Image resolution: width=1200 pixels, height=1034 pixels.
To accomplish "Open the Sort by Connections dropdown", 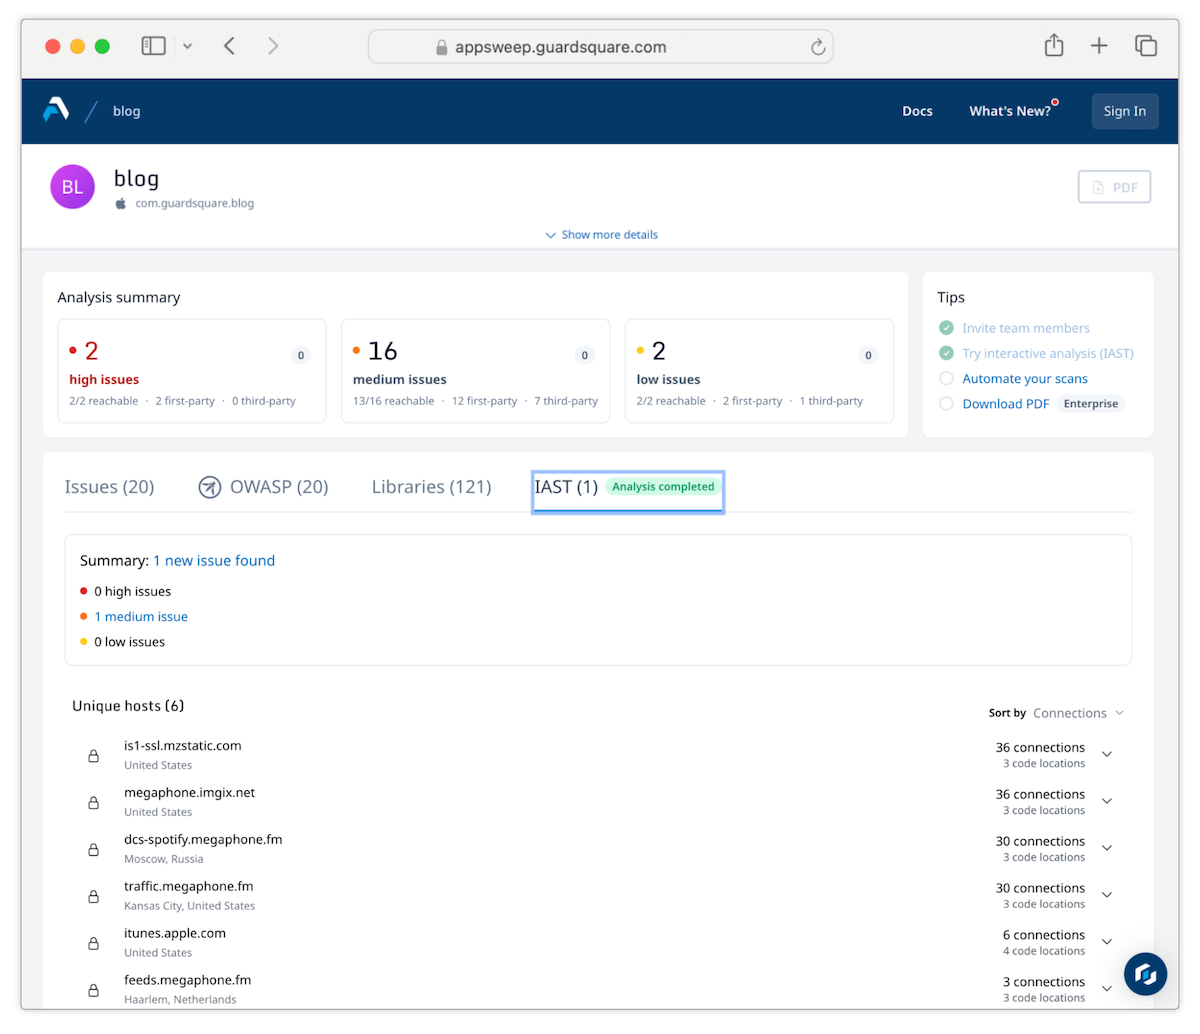I will coord(1078,713).
